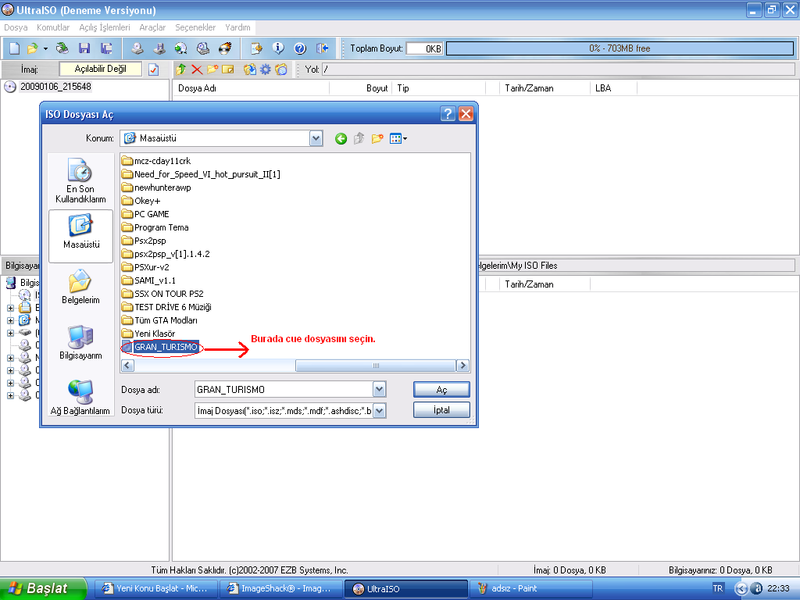Click the Make CD/DVD image icon
This screenshot has width=800, height=600.
[x=137, y=48]
